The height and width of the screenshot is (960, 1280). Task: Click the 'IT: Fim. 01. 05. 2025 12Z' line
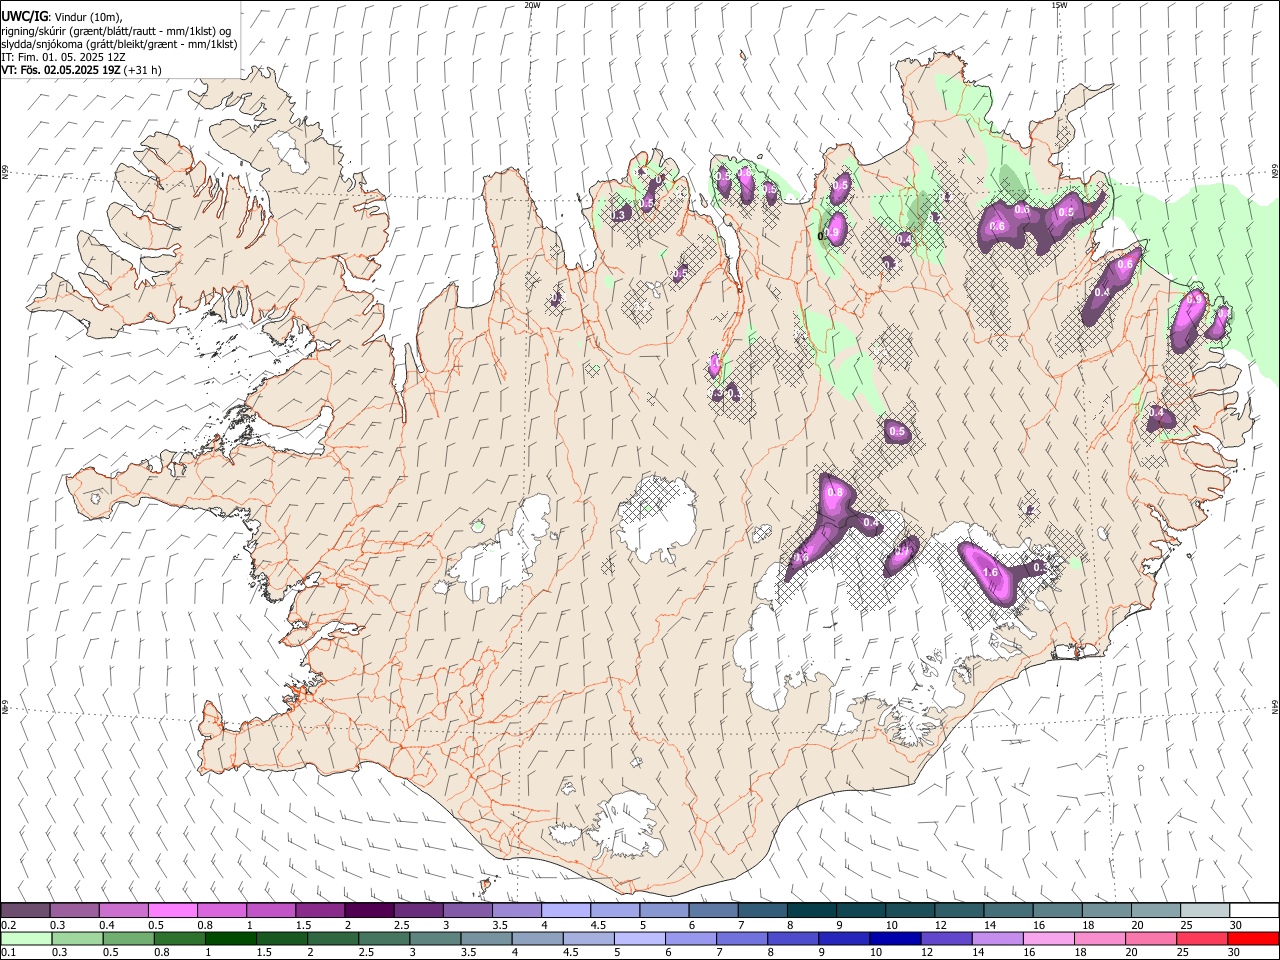(63, 57)
